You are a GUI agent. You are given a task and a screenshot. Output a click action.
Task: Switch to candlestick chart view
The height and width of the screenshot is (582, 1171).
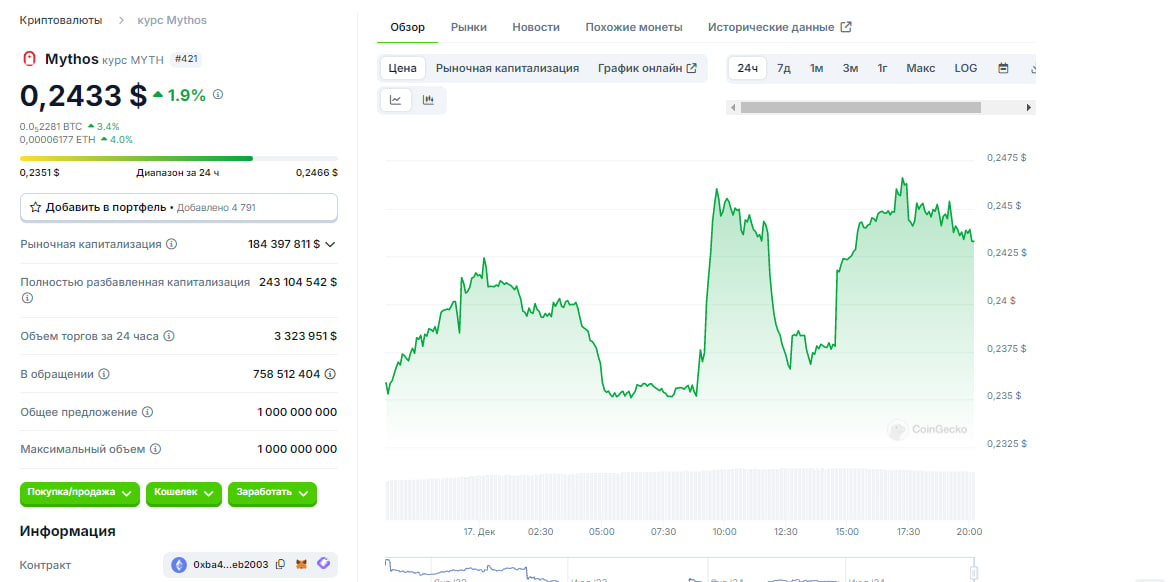(428, 100)
